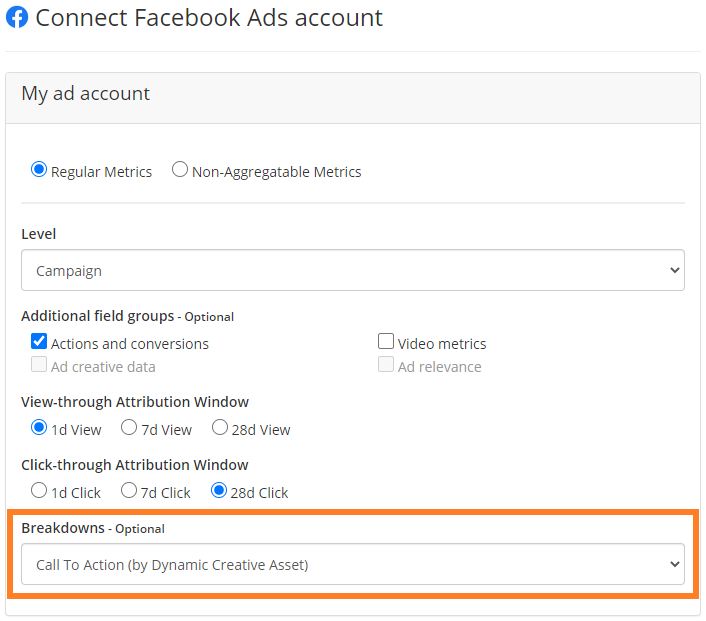Screen dimensions: 706x621
Task: Tick the Ad relevance checkbox
Action: click(386, 364)
